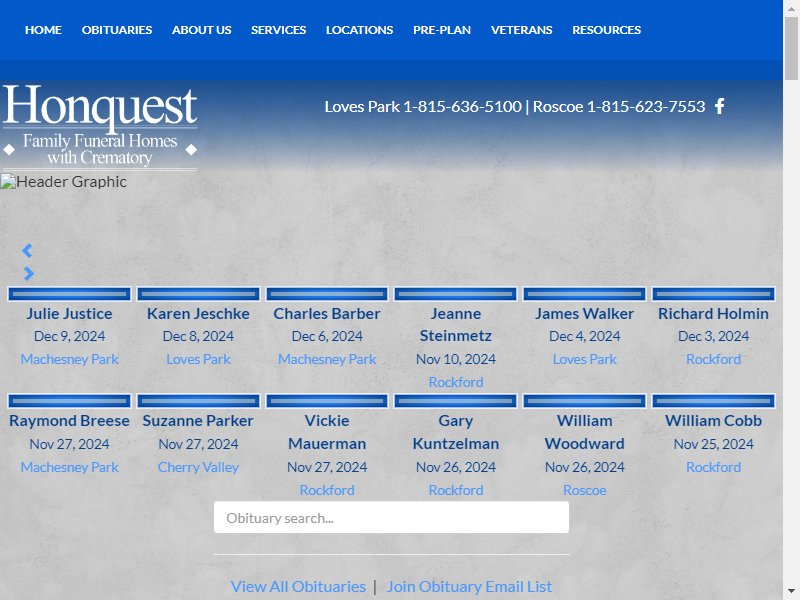Click the blue photo frame above Julie Justice

tap(69, 294)
